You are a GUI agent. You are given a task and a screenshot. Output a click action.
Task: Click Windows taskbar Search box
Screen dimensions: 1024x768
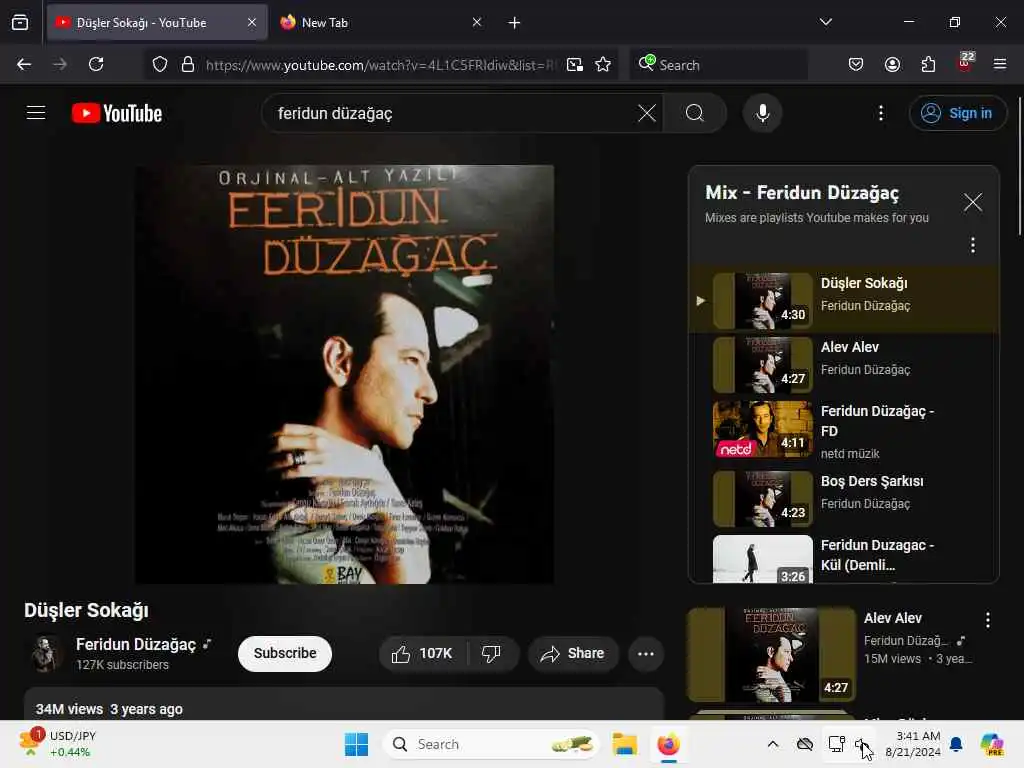[x=491, y=744]
